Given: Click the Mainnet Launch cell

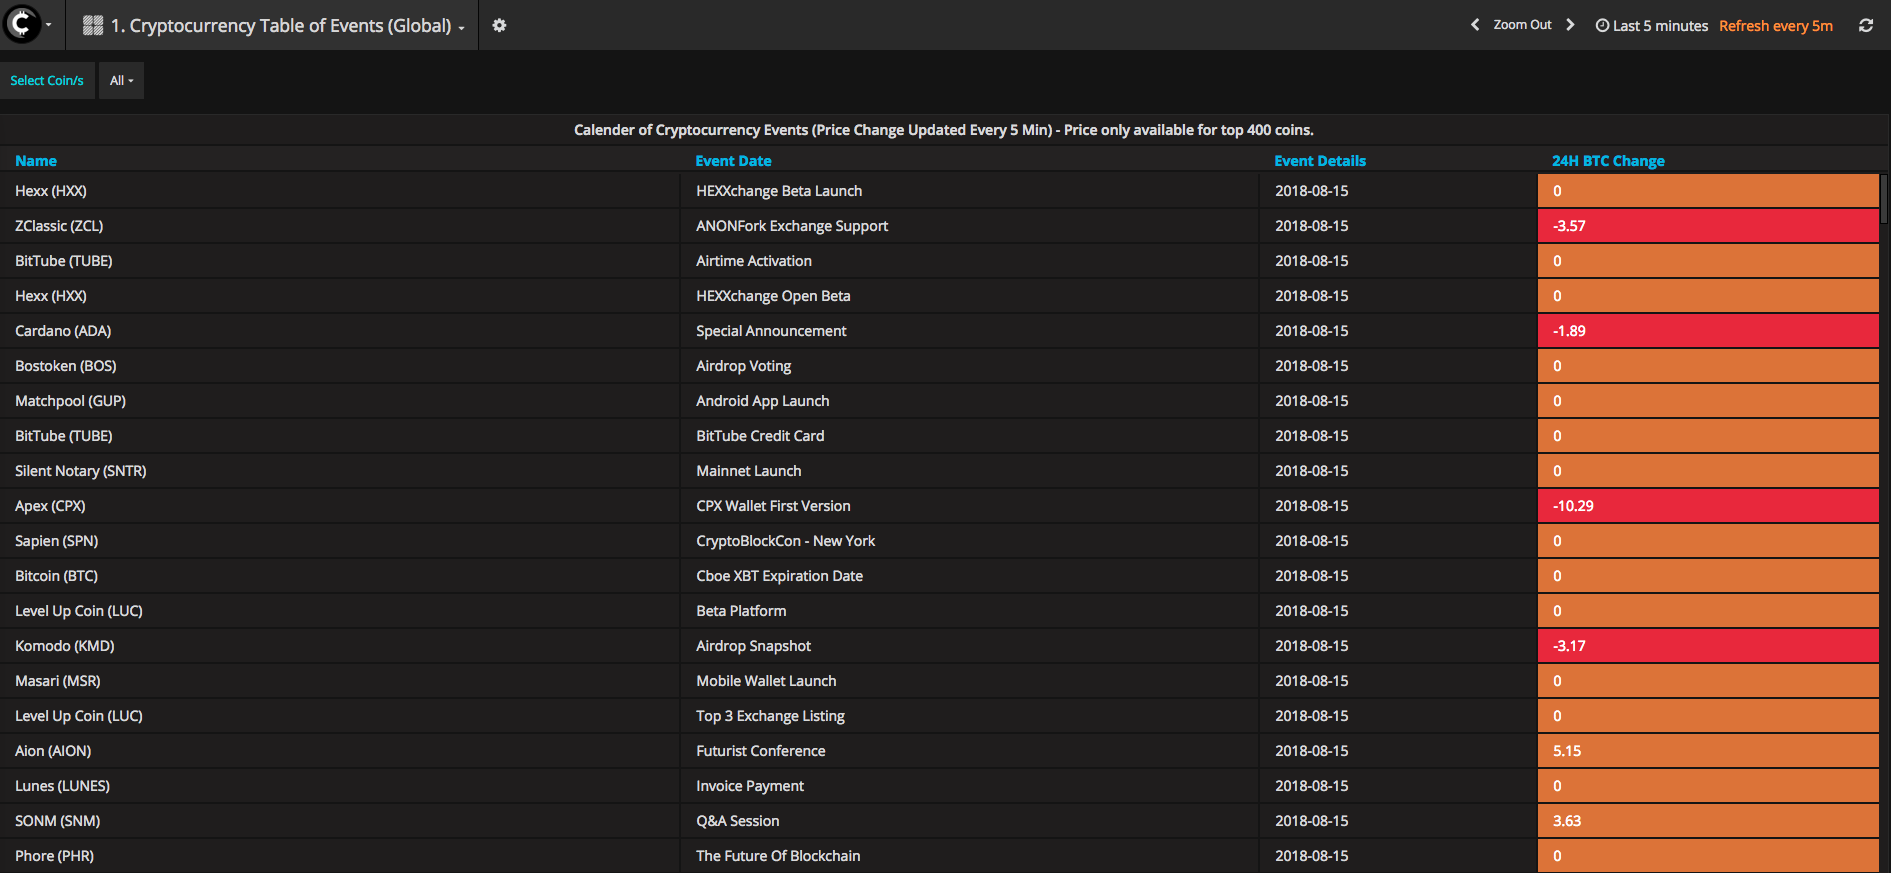Looking at the screenshot, I should pyautogui.click(x=970, y=471).
